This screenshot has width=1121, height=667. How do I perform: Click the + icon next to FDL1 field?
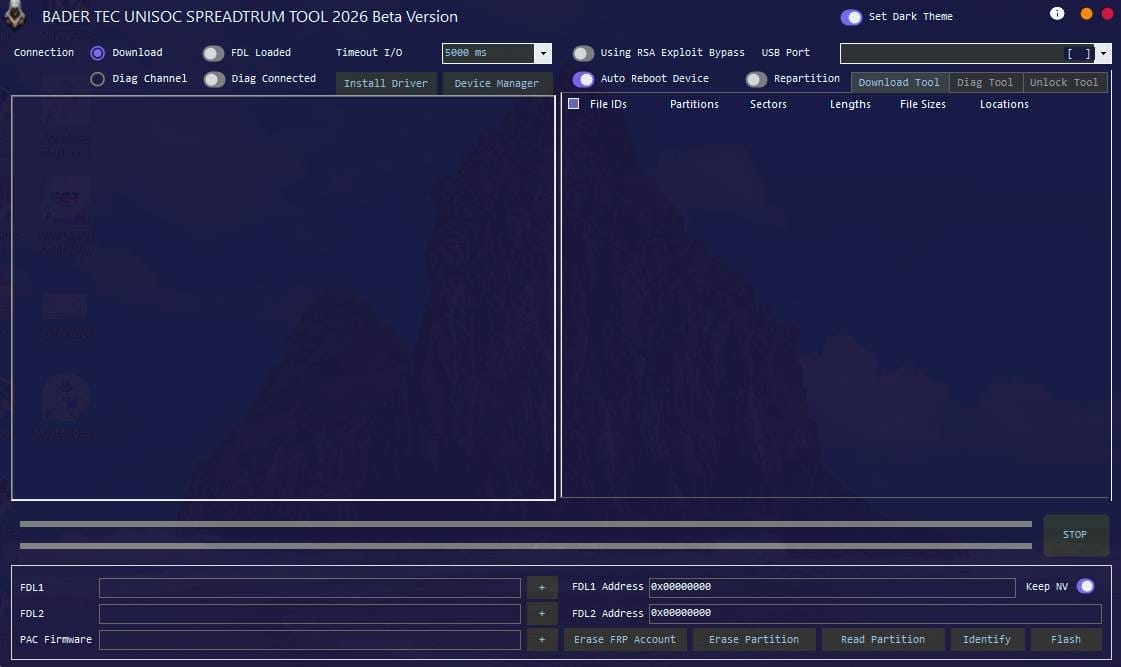542,587
